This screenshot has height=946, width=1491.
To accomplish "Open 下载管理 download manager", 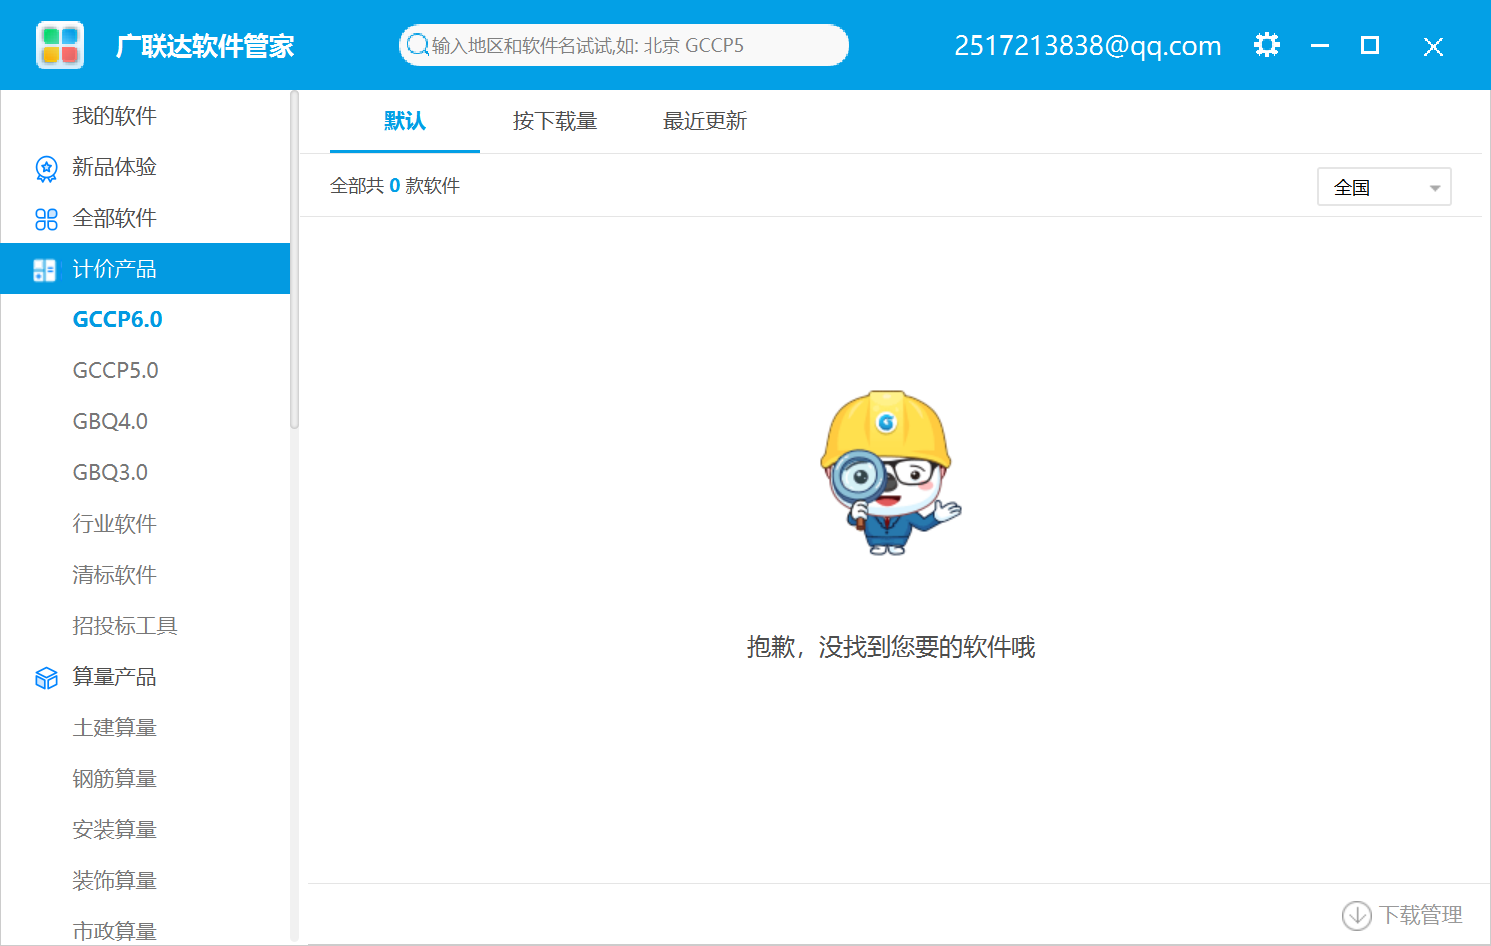I will tap(1402, 915).
